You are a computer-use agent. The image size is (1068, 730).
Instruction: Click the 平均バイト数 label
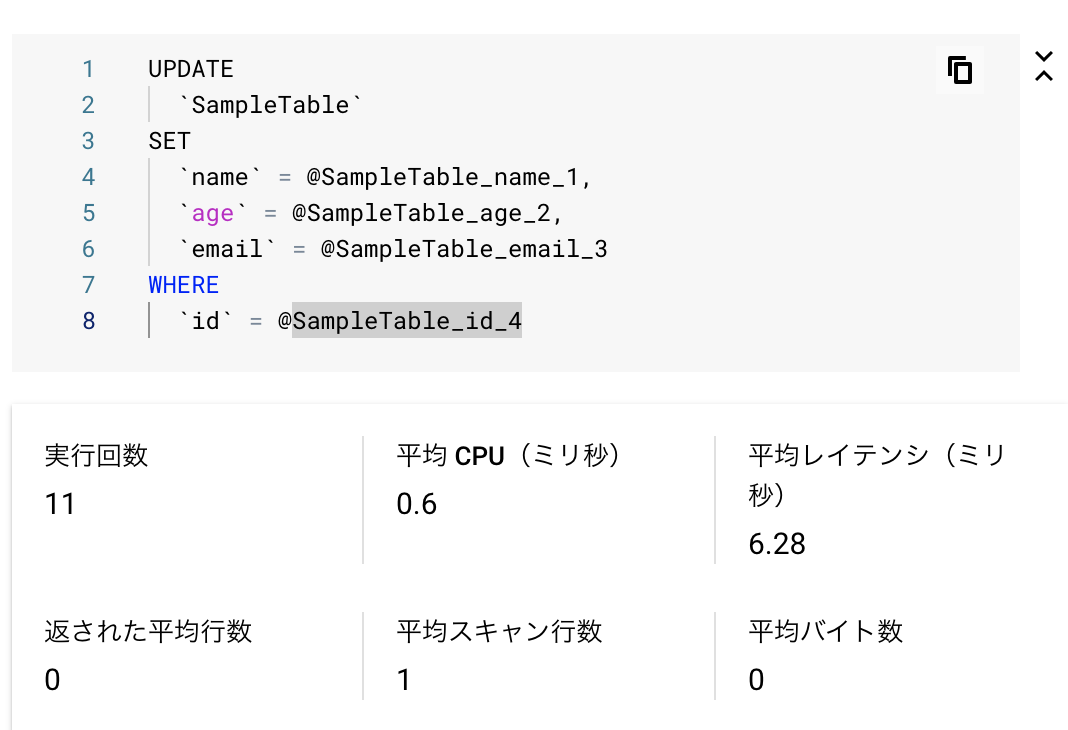[x=826, y=631]
